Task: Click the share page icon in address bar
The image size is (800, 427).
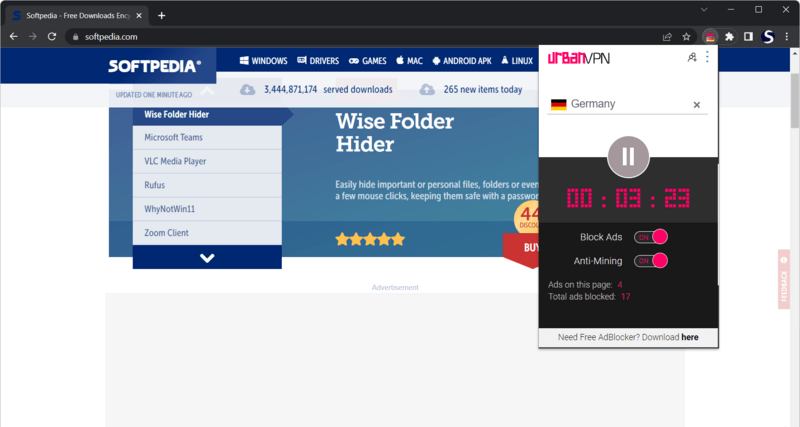Action: click(x=667, y=37)
